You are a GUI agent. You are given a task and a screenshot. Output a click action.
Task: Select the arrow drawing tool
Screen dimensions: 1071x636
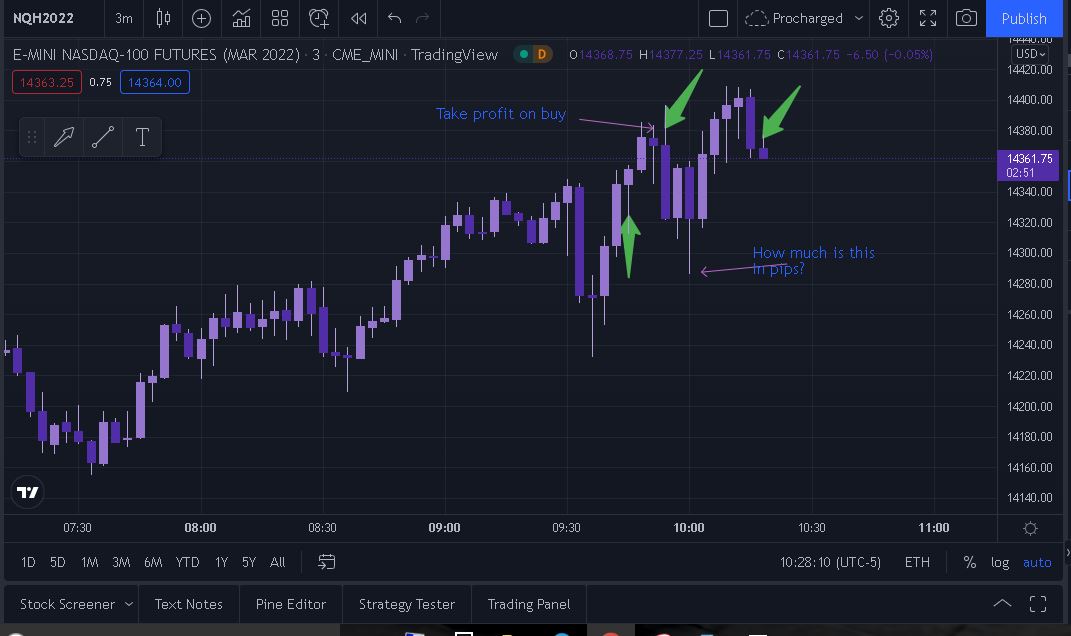pyautogui.click(x=64, y=137)
